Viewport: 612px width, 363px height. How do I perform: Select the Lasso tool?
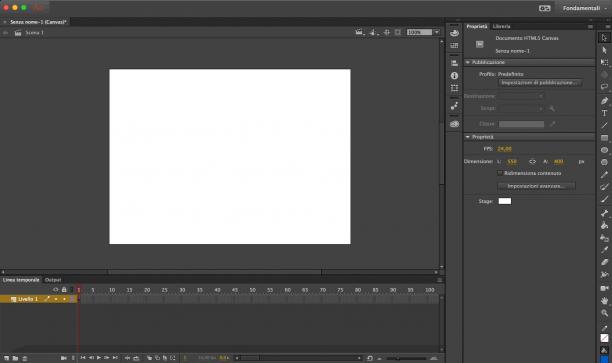pos(604,87)
